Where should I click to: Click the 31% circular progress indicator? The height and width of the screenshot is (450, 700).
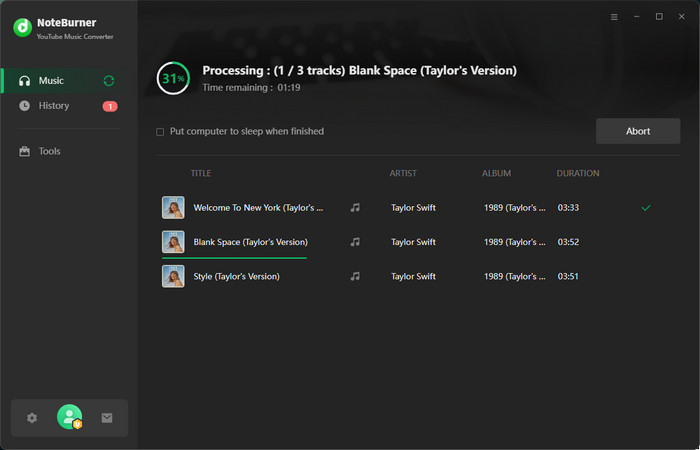[x=173, y=78]
